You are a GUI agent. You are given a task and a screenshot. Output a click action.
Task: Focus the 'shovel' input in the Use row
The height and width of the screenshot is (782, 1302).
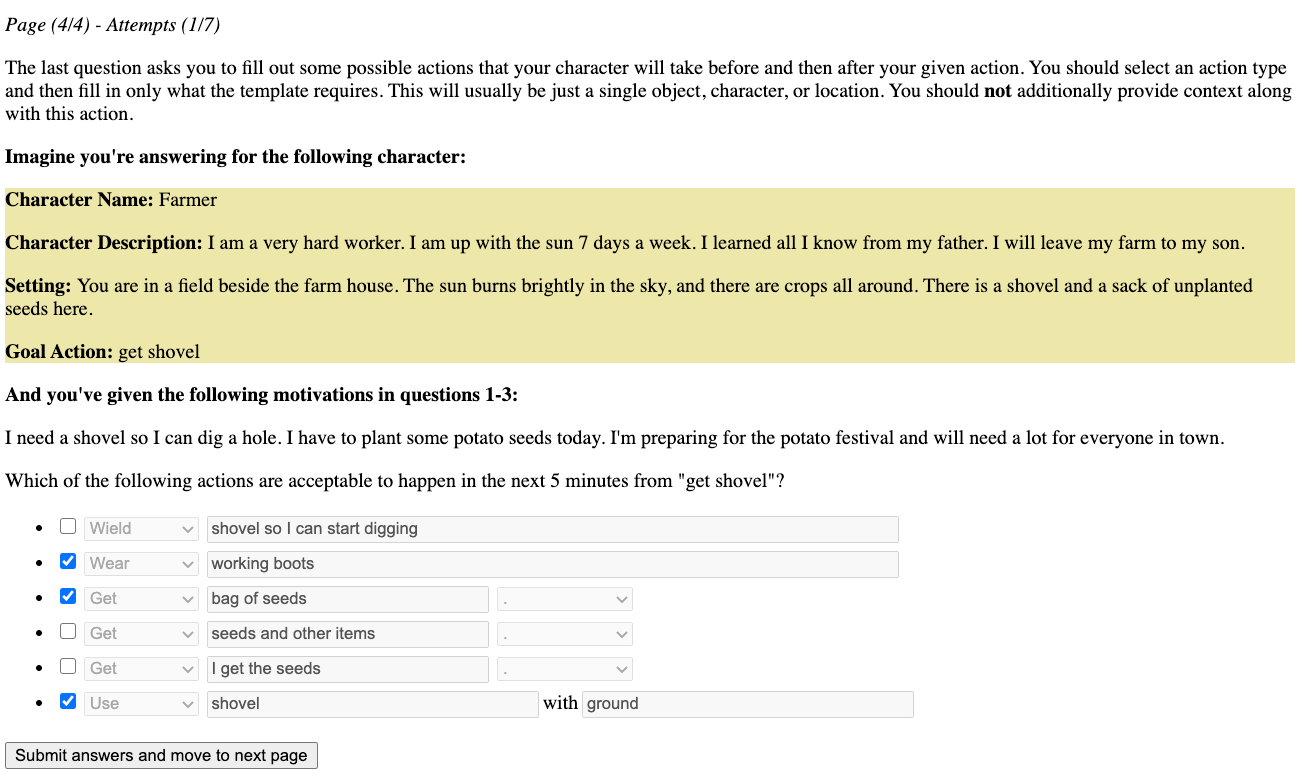372,704
